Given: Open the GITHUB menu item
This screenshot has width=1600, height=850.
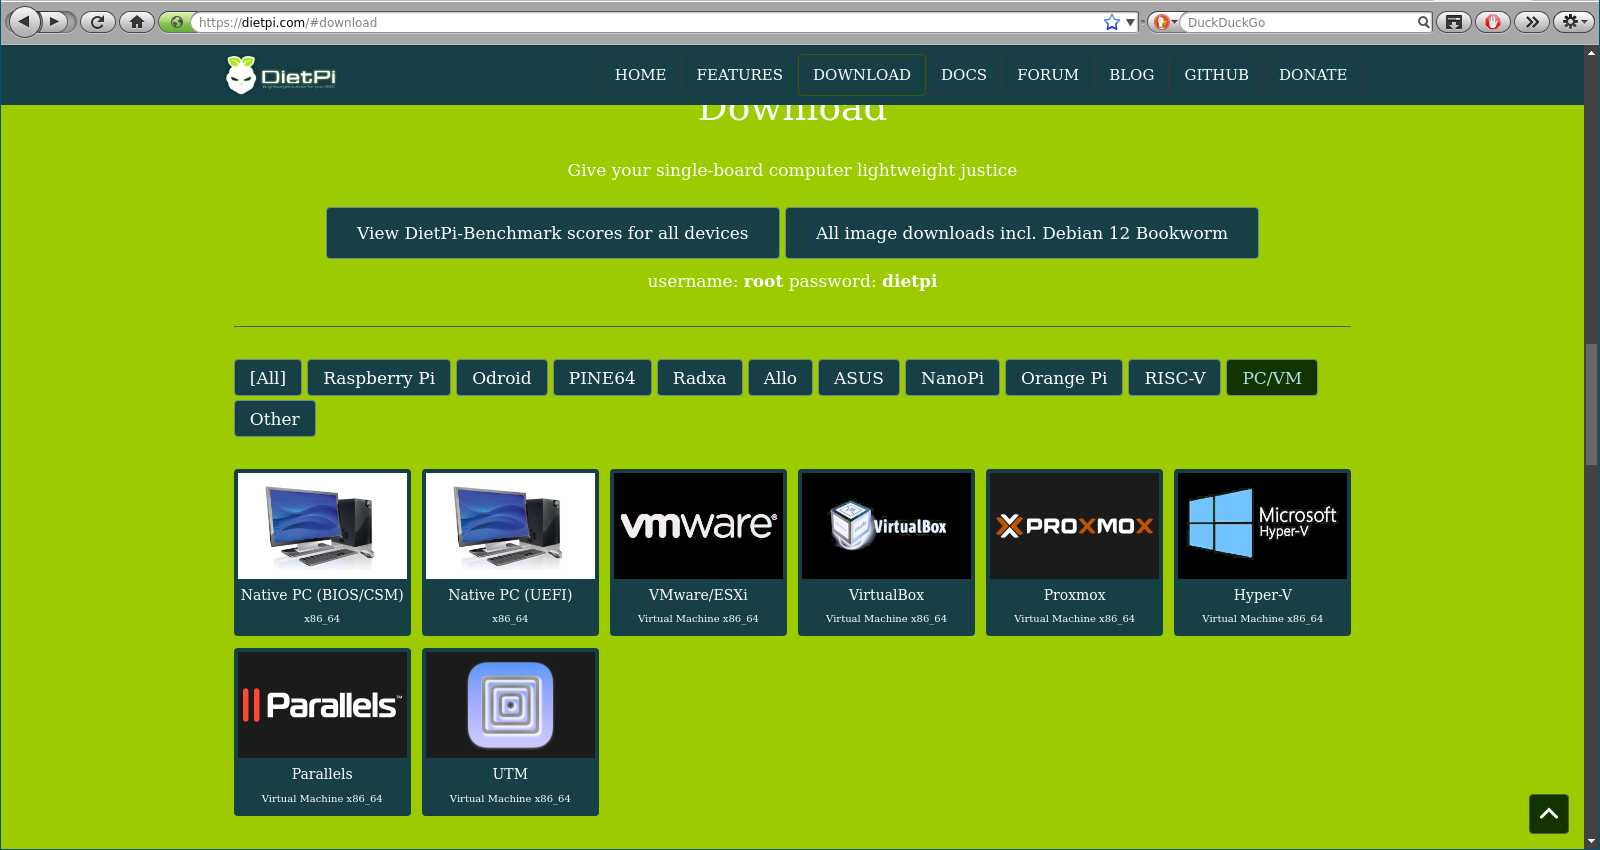Looking at the screenshot, I should click(1217, 75).
